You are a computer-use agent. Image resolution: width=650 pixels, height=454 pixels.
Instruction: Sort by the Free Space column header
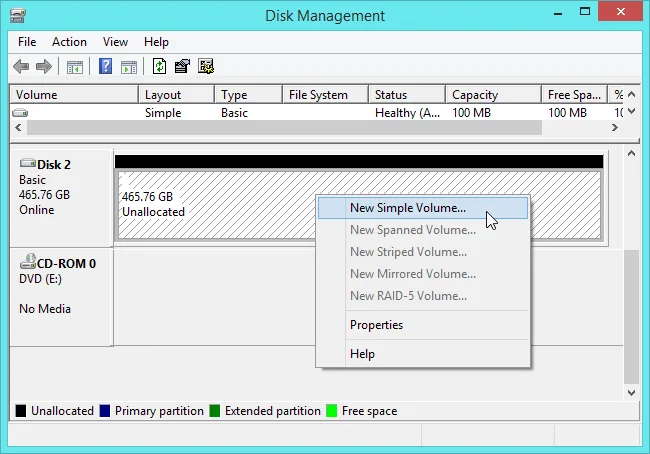pyautogui.click(x=575, y=95)
